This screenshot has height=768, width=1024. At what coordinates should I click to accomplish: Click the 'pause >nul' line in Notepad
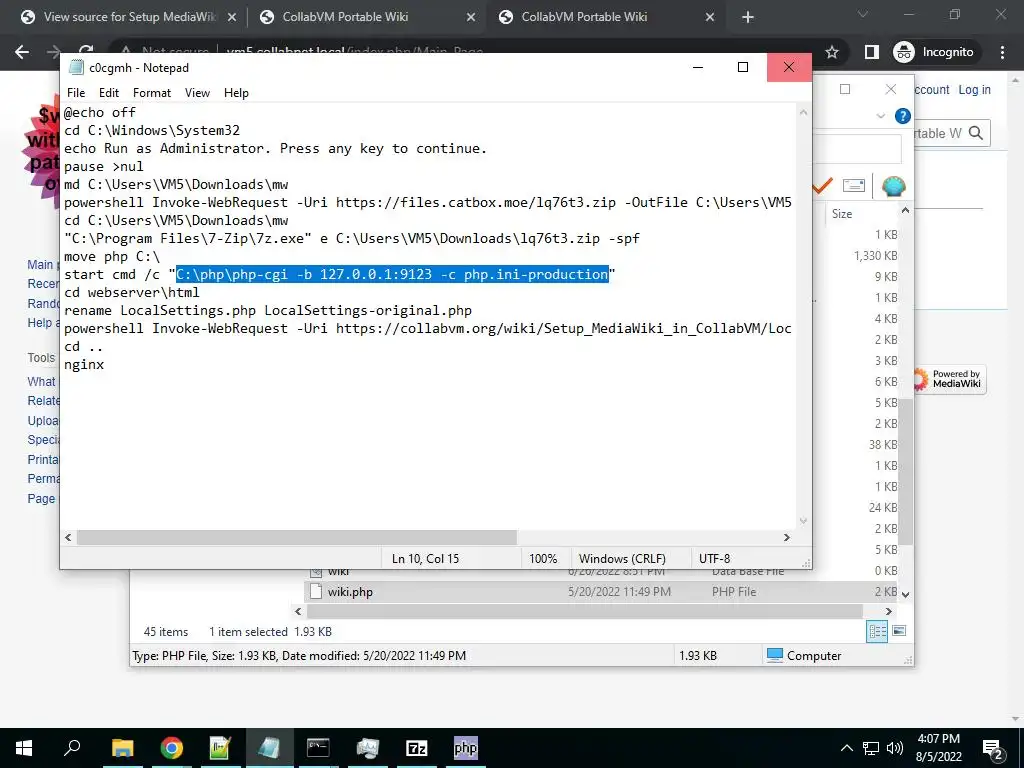[x=104, y=167]
